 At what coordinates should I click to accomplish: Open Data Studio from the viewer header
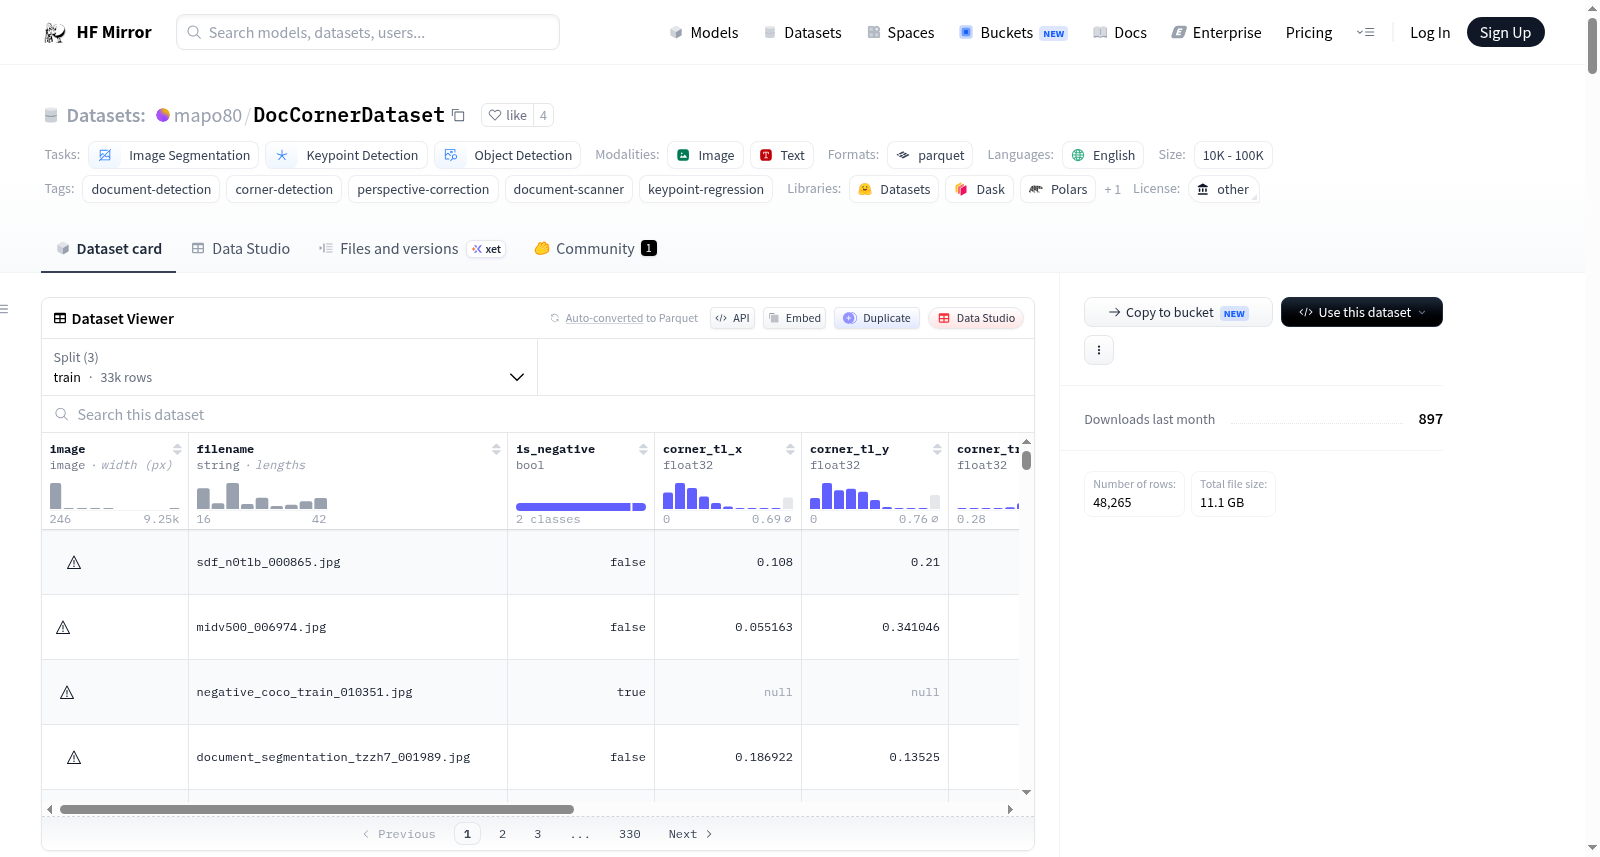coord(976,318)
